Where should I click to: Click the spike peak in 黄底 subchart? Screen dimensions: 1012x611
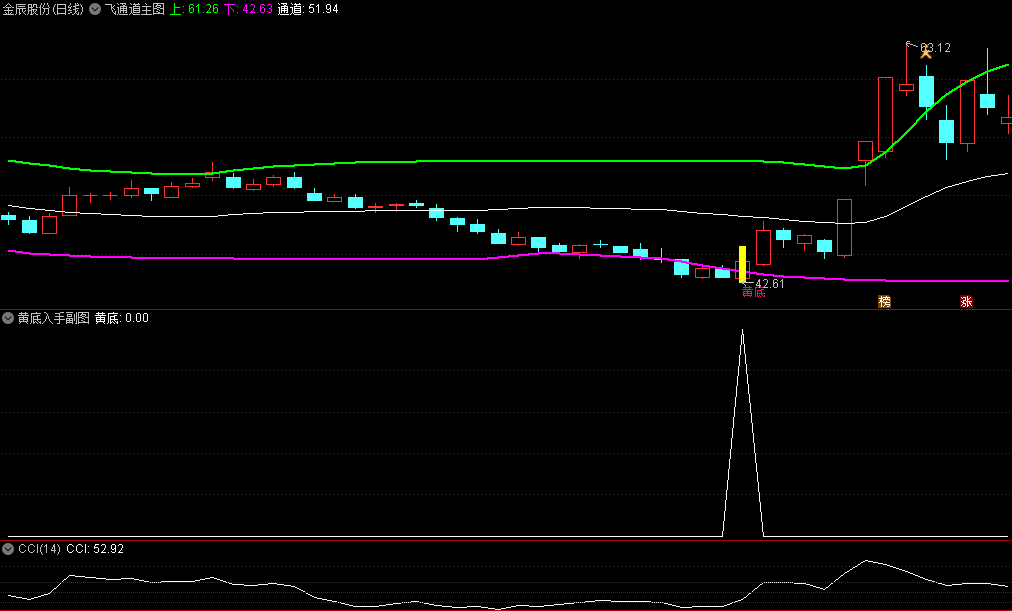(x=742, y=332)
